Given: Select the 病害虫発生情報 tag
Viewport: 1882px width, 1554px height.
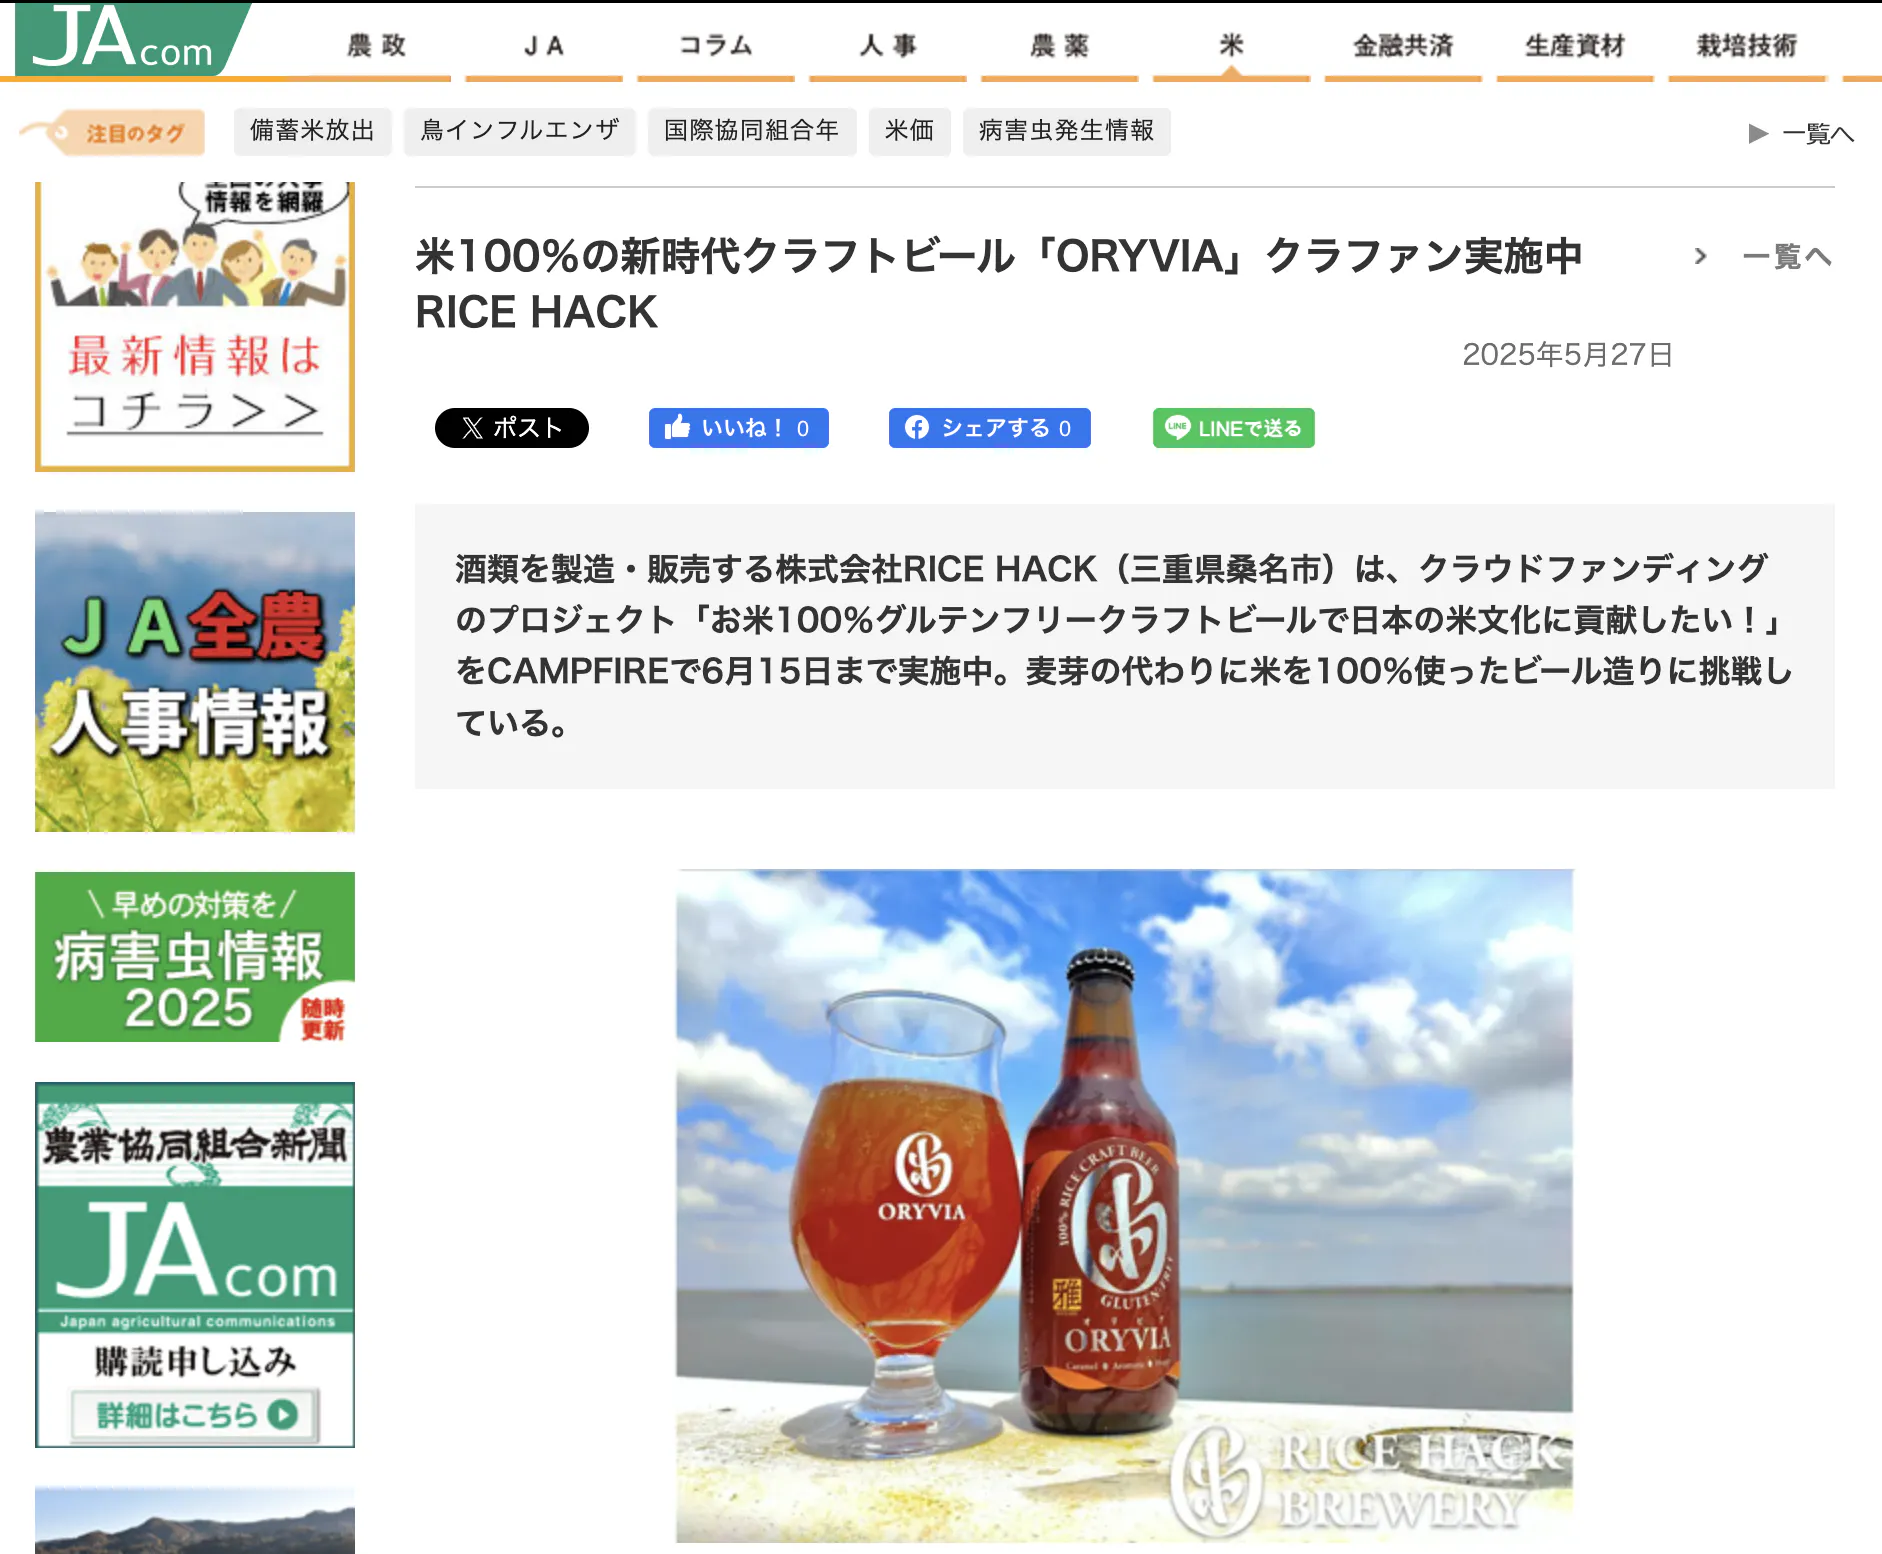Looking at the screenshot, I should (1066, 131).
